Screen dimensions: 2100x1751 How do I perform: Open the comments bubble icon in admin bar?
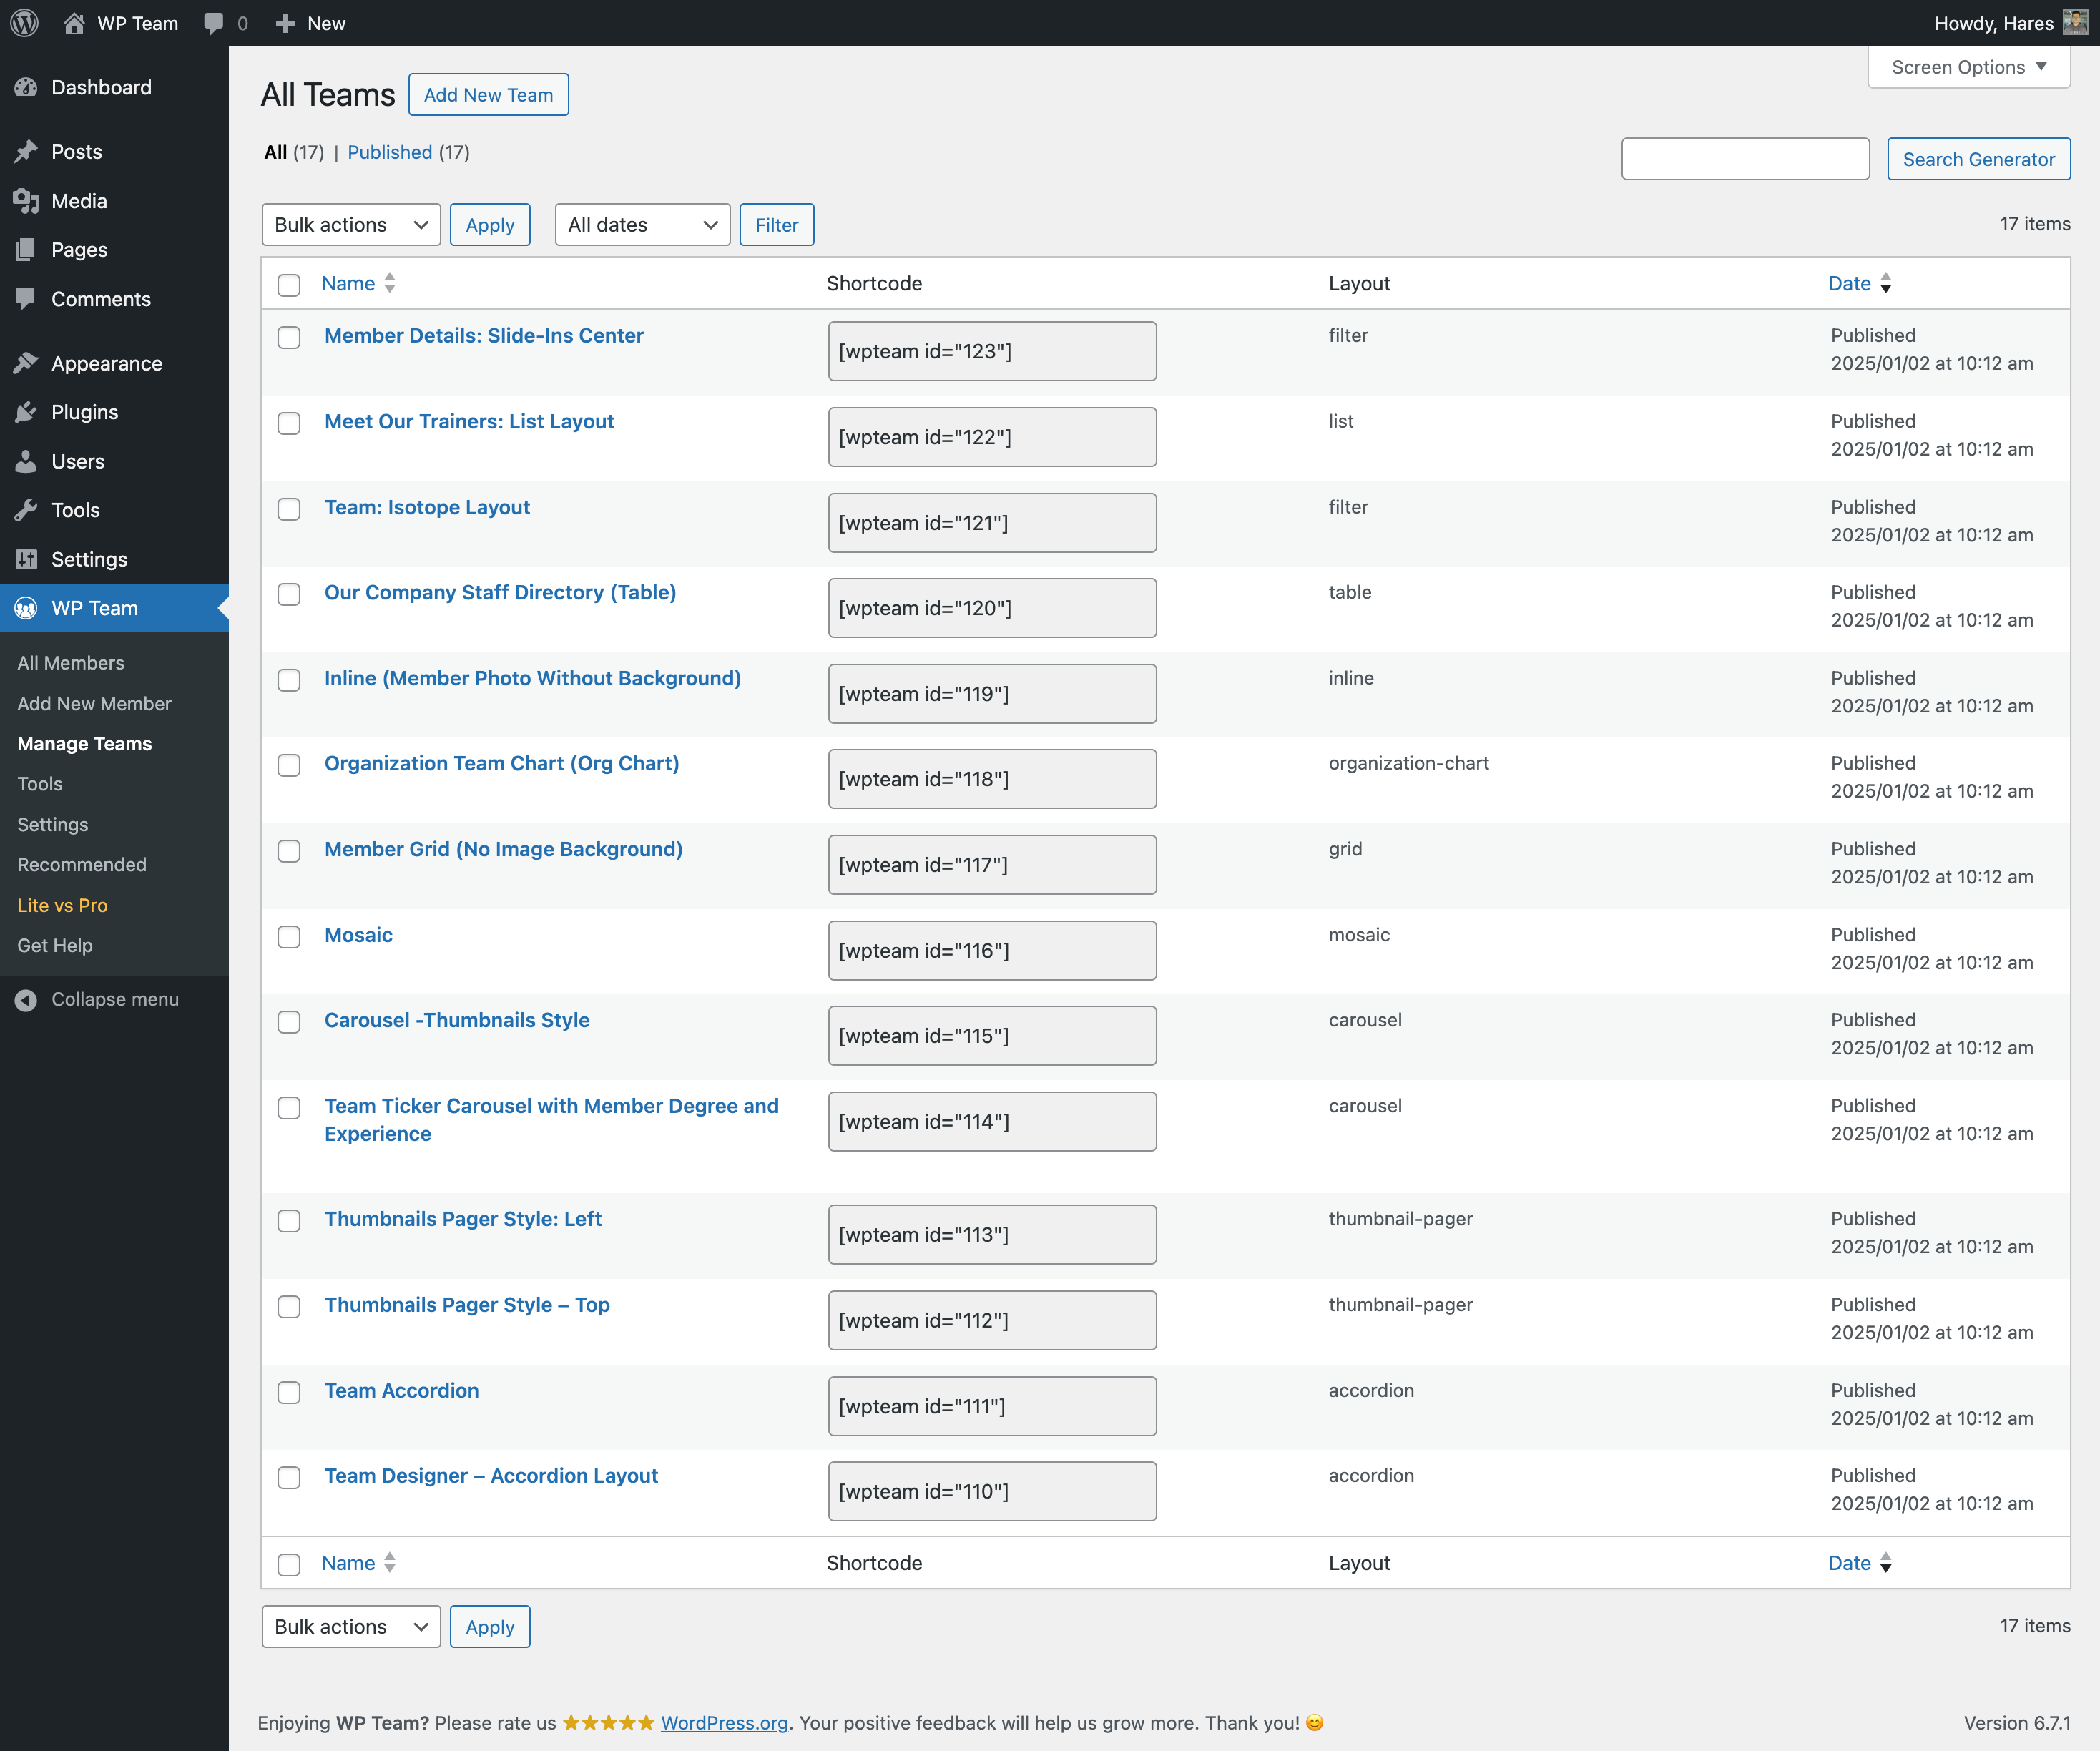213,23
